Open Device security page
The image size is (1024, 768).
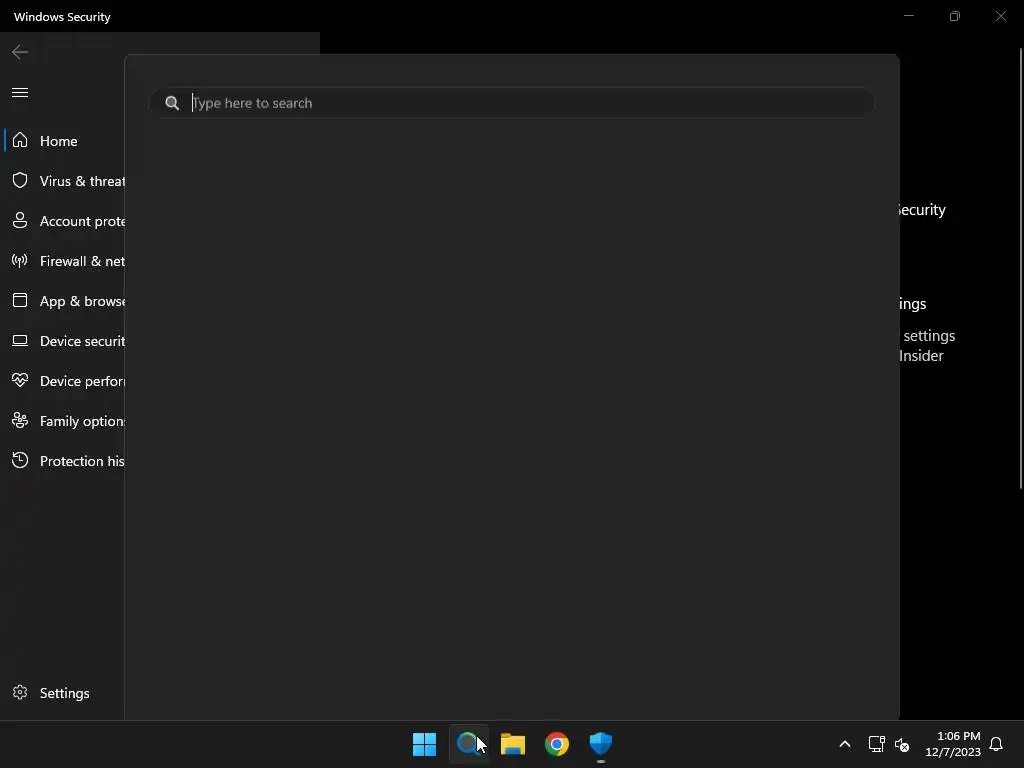[64, 340]
